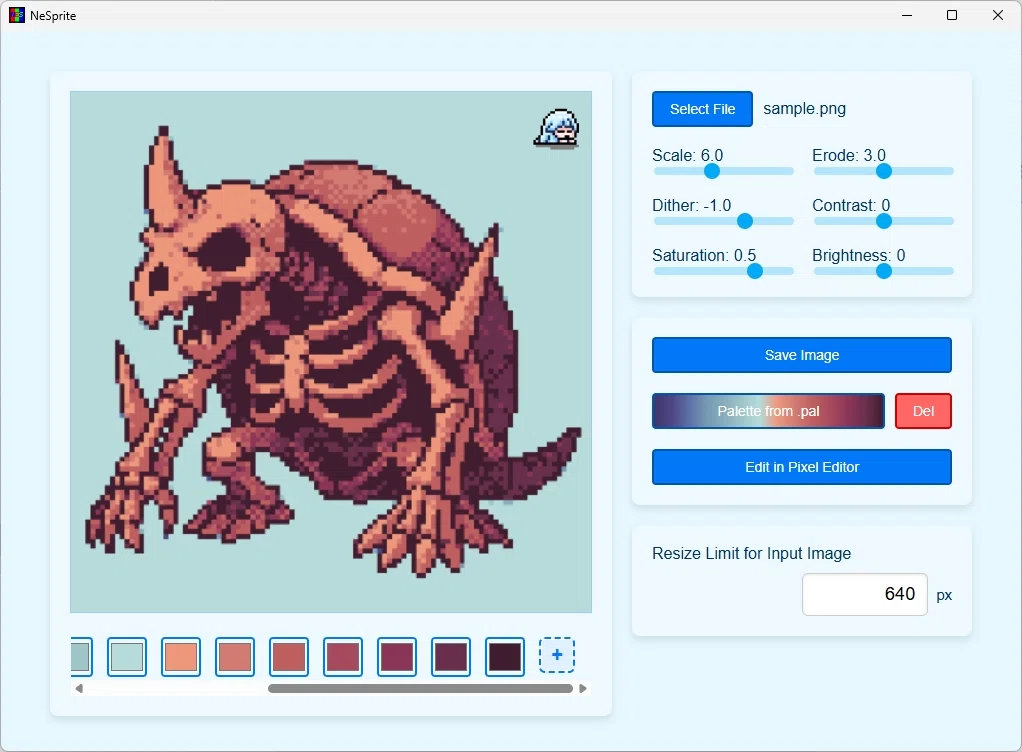Click the right scroll arrow under the palette
1022x752 pixels.
click(583, 688)
